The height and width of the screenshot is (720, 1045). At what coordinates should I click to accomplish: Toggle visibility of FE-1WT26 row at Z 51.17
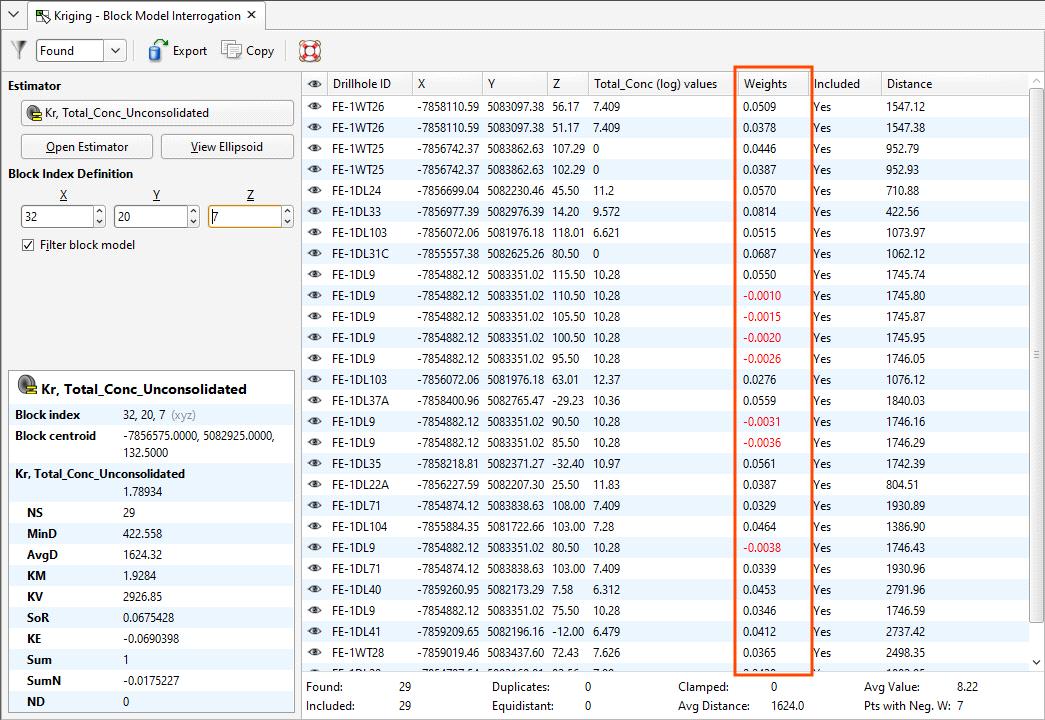pos(315,127)
